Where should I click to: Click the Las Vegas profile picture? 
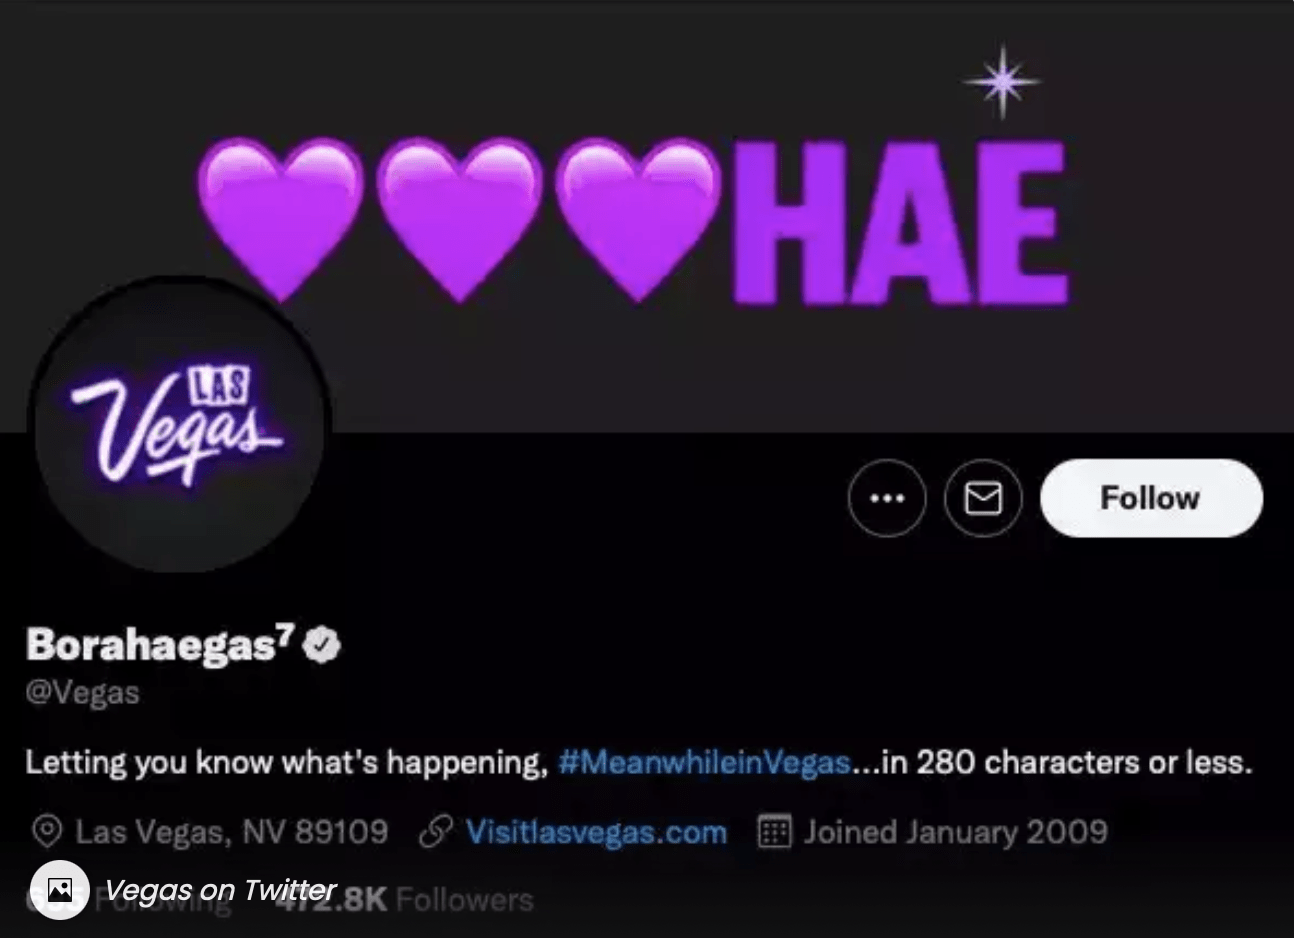click(x=180, y=425)
